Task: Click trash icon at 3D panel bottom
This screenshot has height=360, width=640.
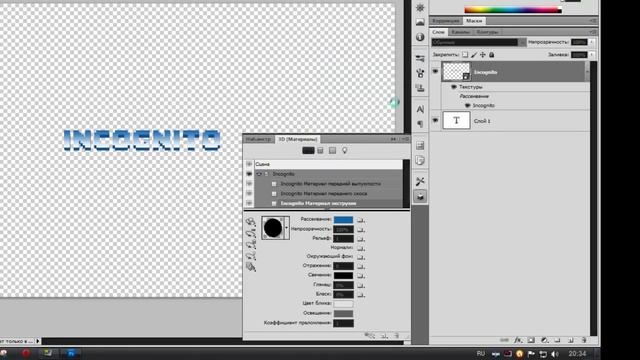Action: click(x=396, y=336)
